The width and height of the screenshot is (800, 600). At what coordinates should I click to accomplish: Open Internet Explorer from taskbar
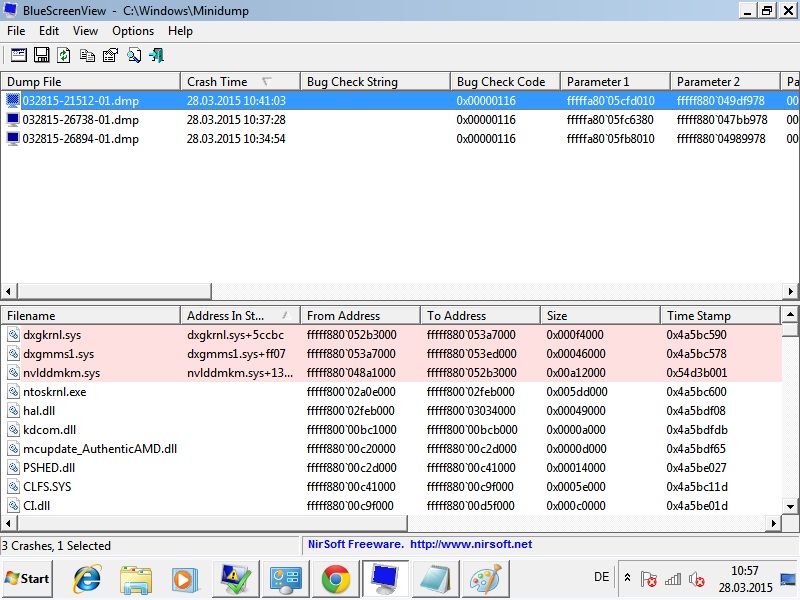(x=87, y=579)
